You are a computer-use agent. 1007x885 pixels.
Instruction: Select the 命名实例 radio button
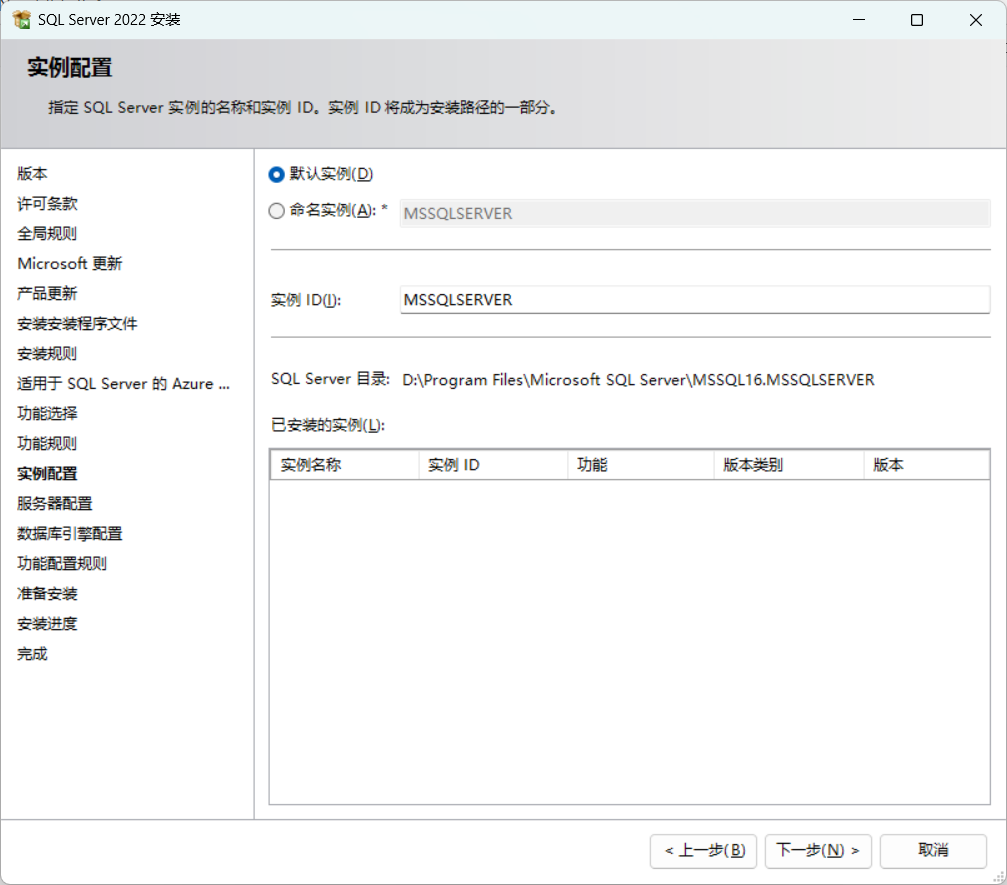[x=275, y=211]
